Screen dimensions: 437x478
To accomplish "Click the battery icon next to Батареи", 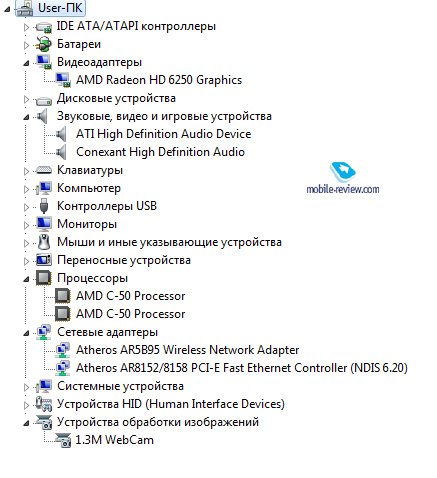I will pyautogui.click(x=44, y=44).
